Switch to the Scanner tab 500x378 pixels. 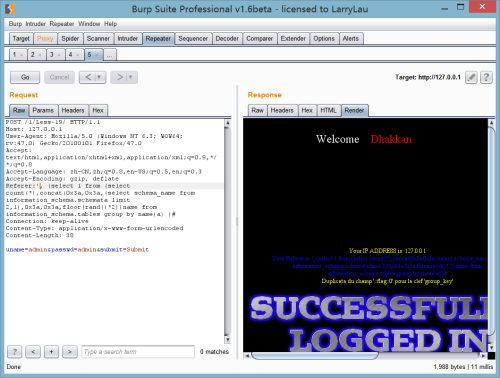[x=98, y=39]
